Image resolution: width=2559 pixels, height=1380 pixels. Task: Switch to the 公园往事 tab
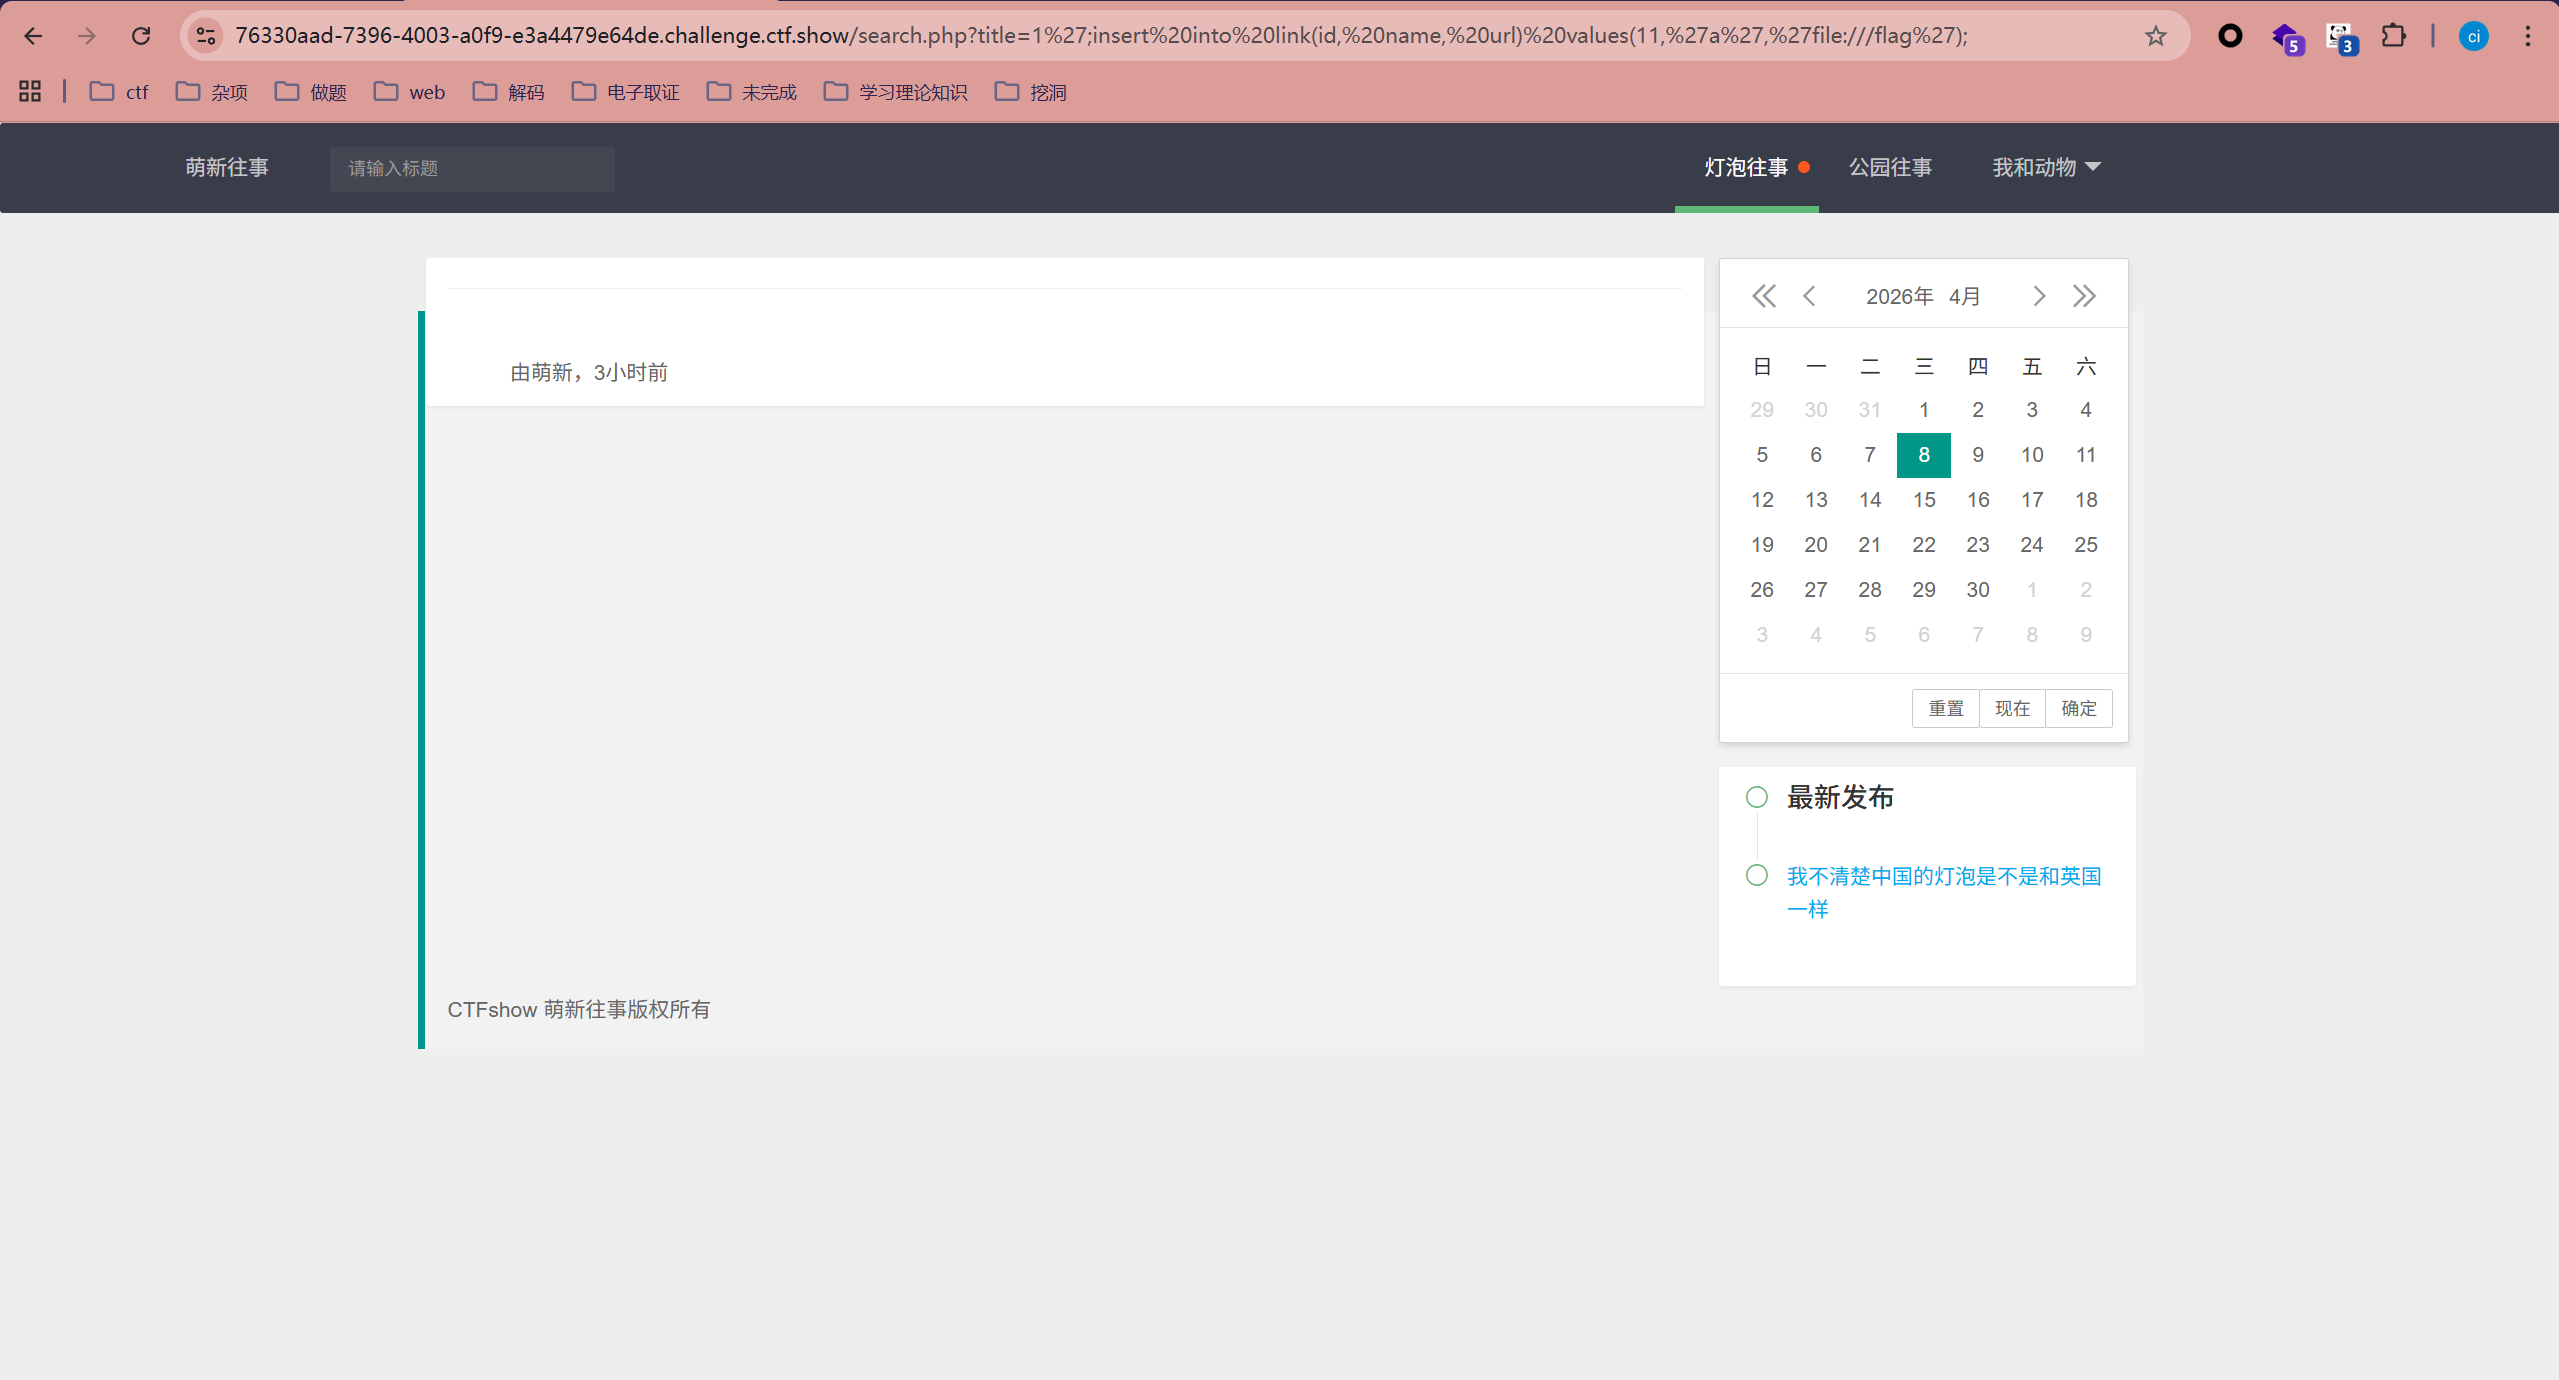tap(1889, 167)
